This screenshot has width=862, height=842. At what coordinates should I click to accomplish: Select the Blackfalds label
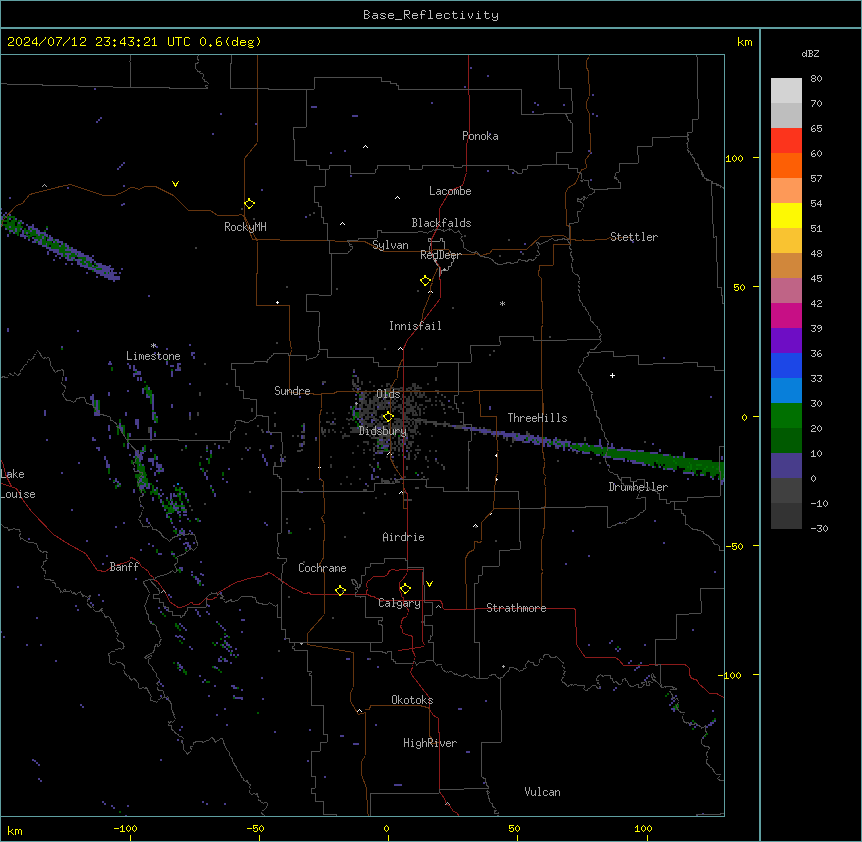click(441, 223)
